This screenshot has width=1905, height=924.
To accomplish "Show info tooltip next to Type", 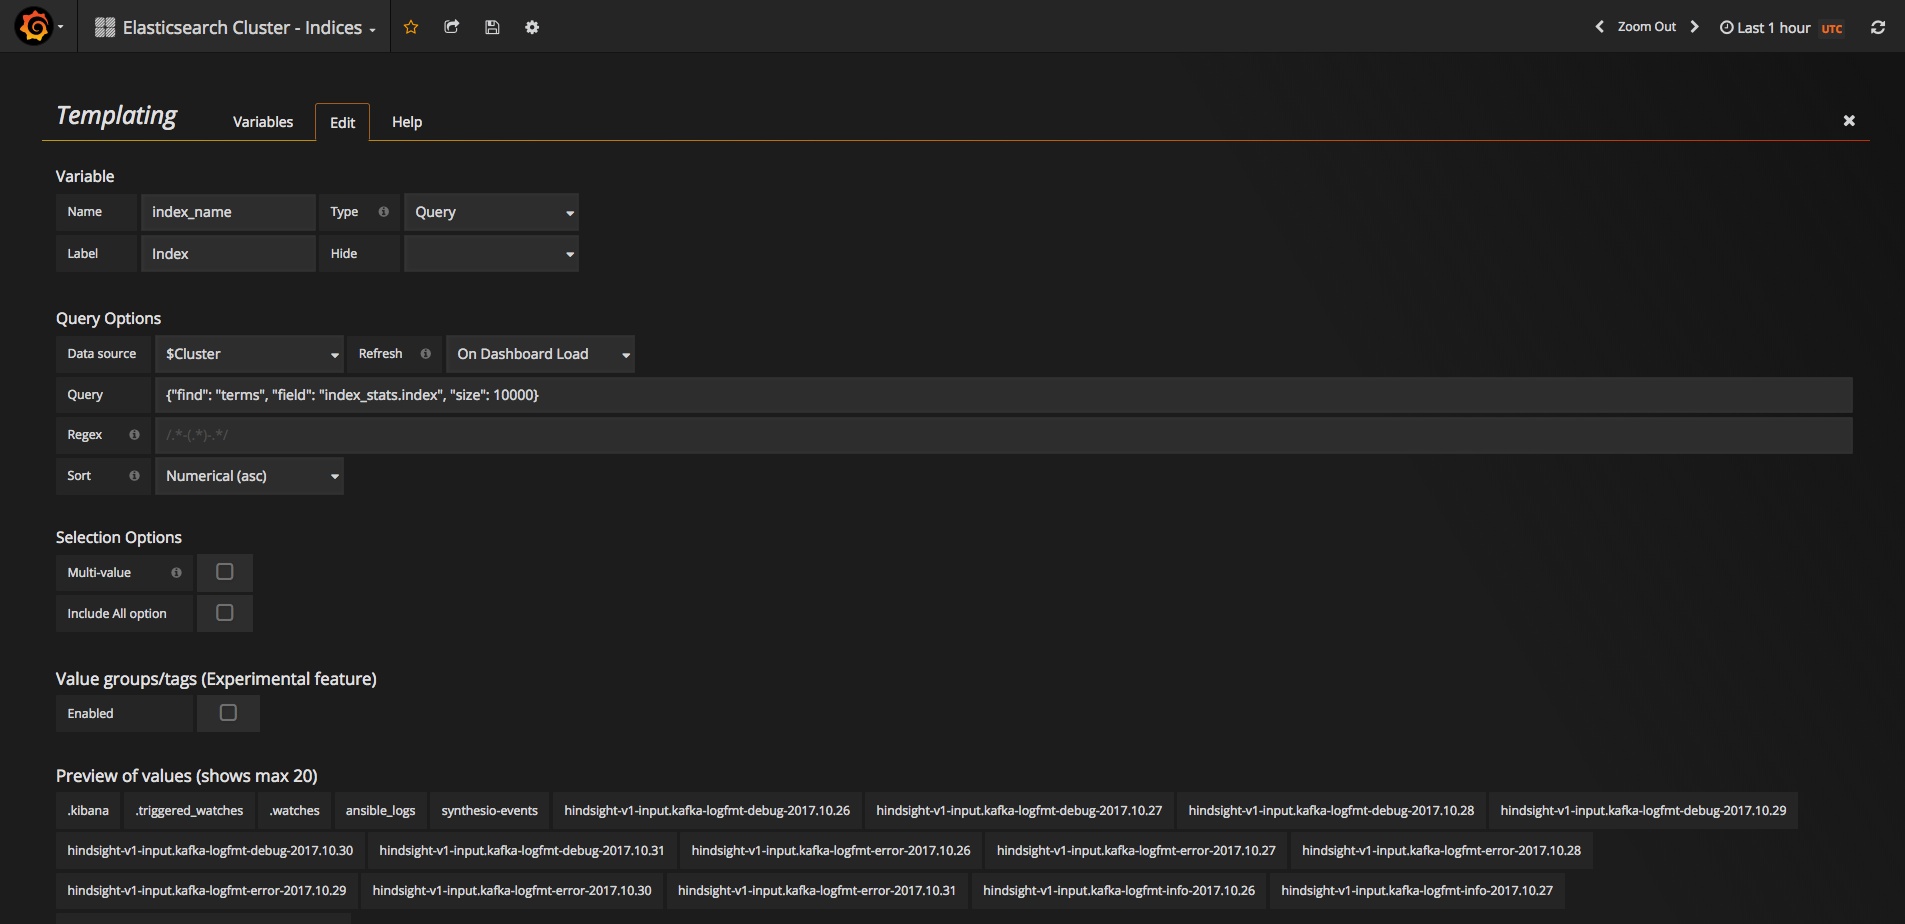I will tap(383, 212).
